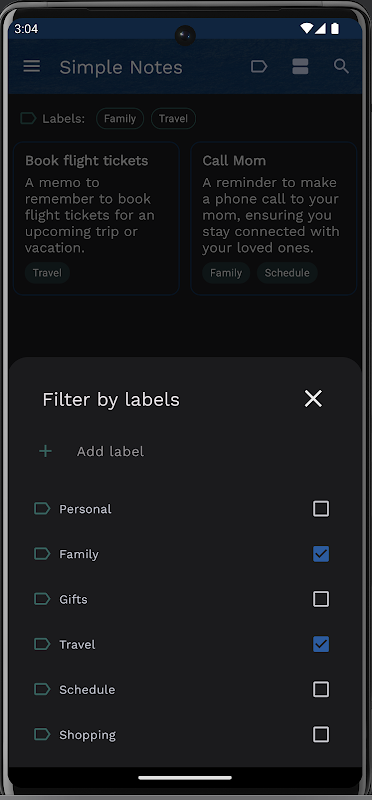Select the Travel filter chip at top
Image resolution: width=372 pixels, height=800 pixels.
point(173,118)
